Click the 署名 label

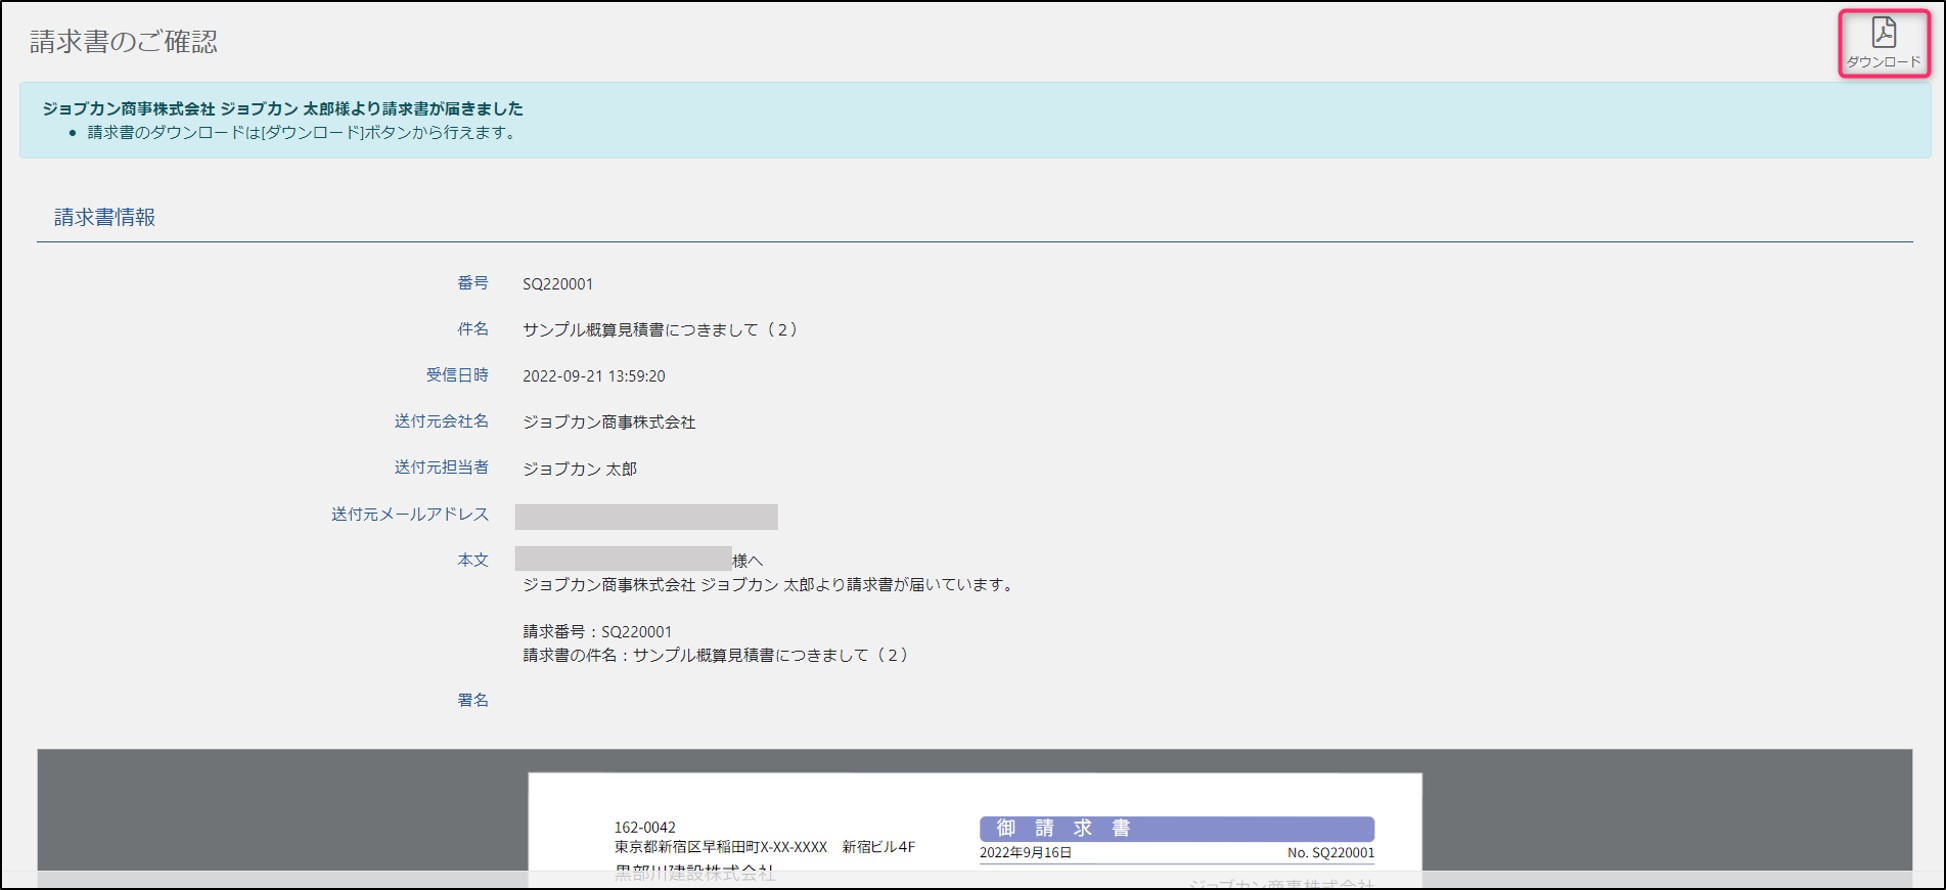473,700
